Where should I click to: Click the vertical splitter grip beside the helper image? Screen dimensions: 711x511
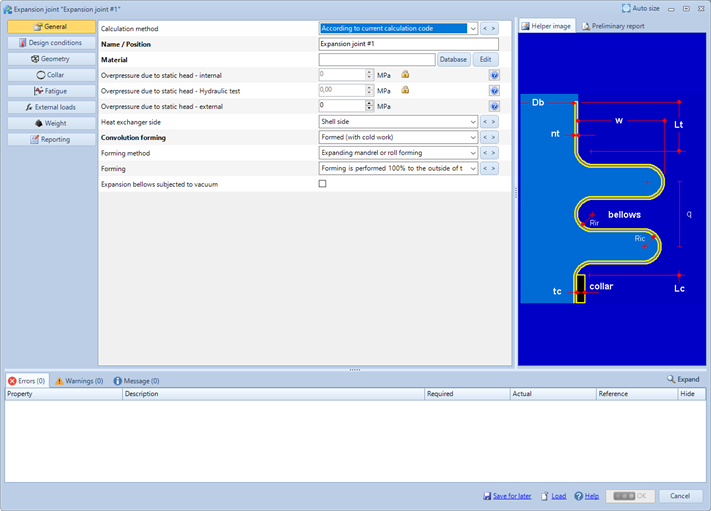(516, 193)
